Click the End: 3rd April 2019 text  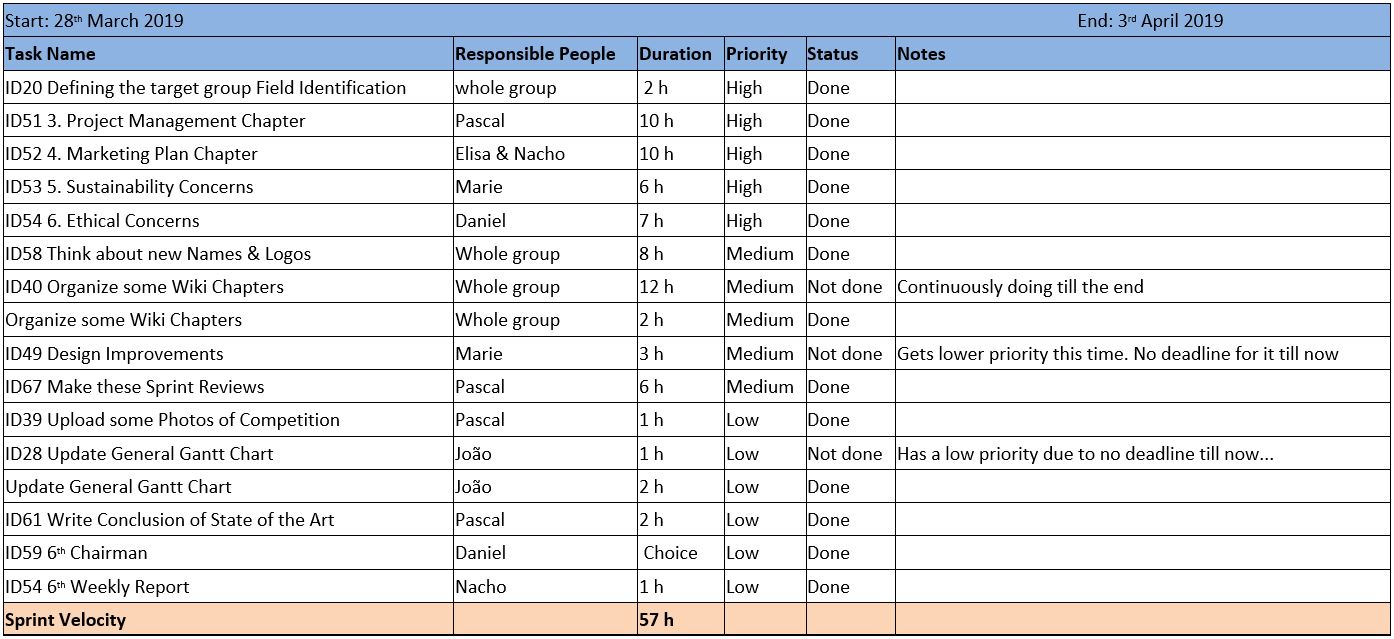(1150, 21)
